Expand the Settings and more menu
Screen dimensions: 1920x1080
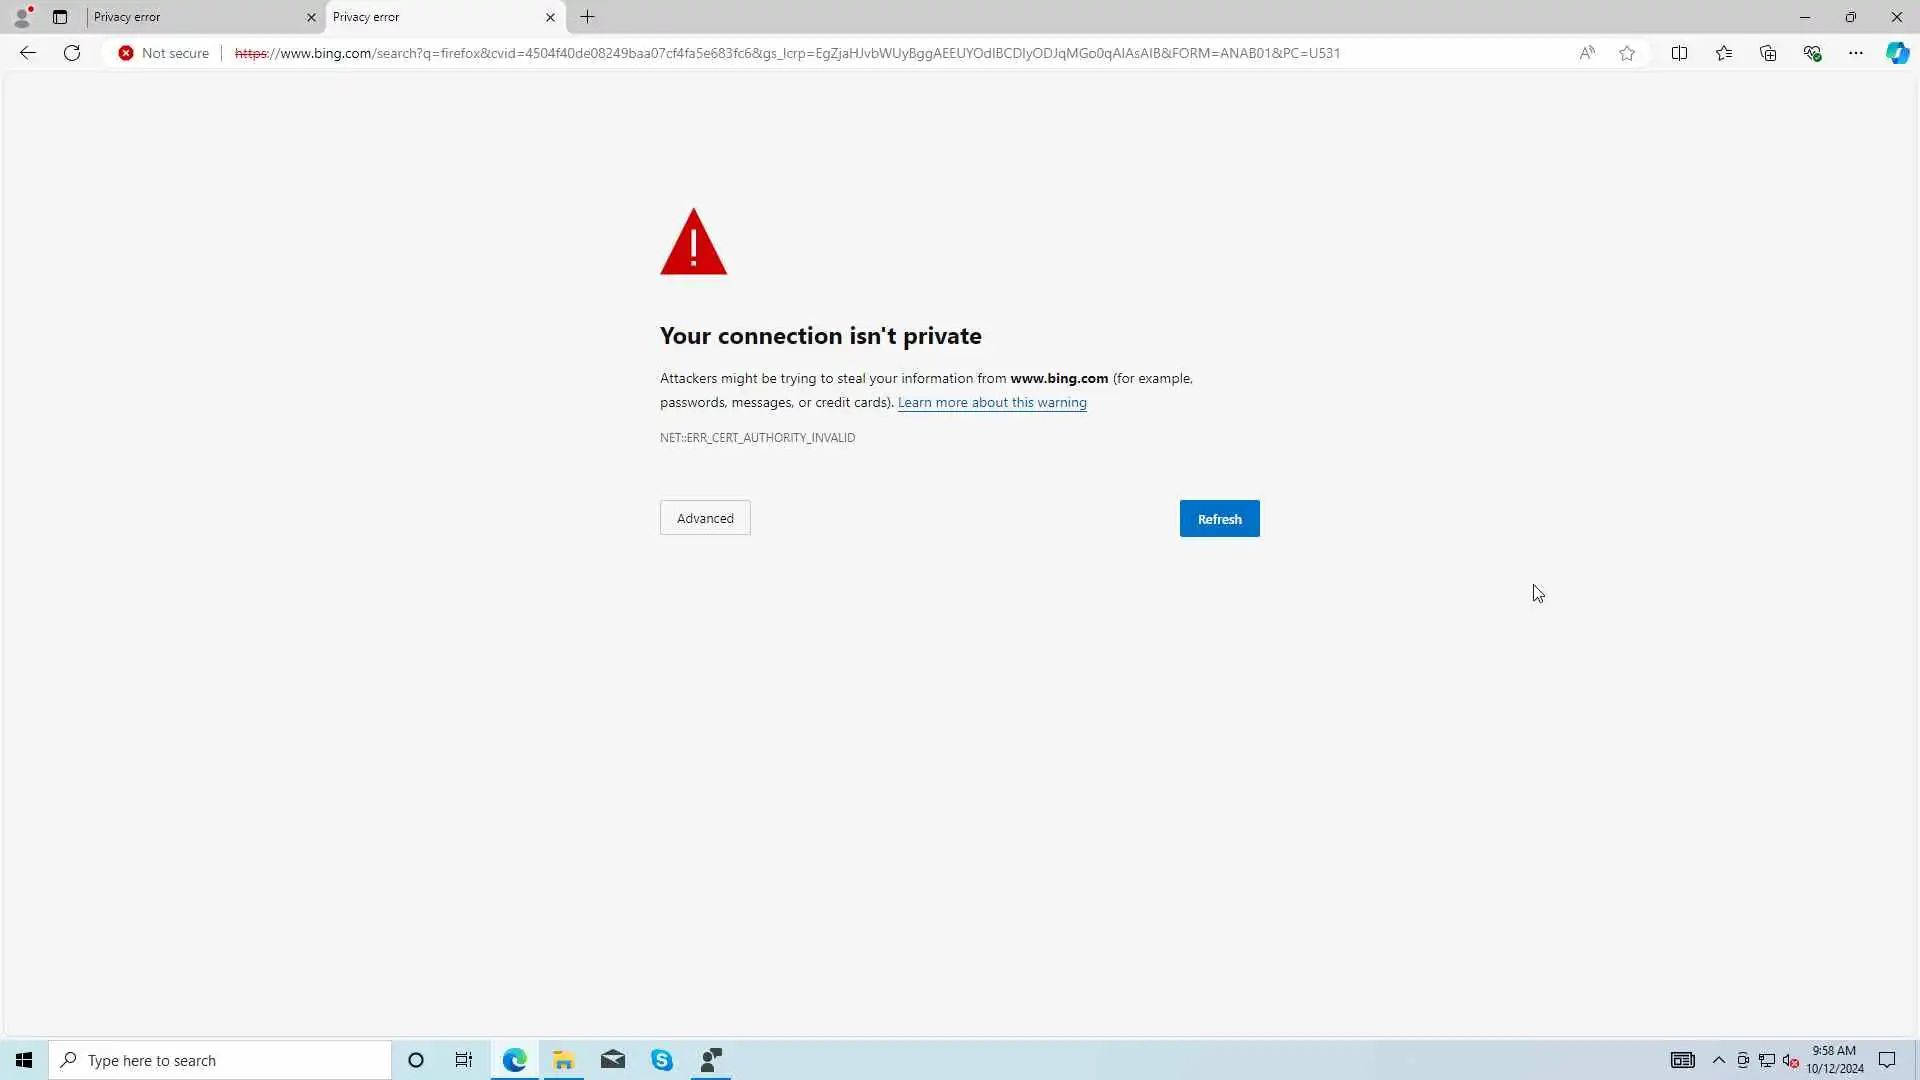[1856, 53]
